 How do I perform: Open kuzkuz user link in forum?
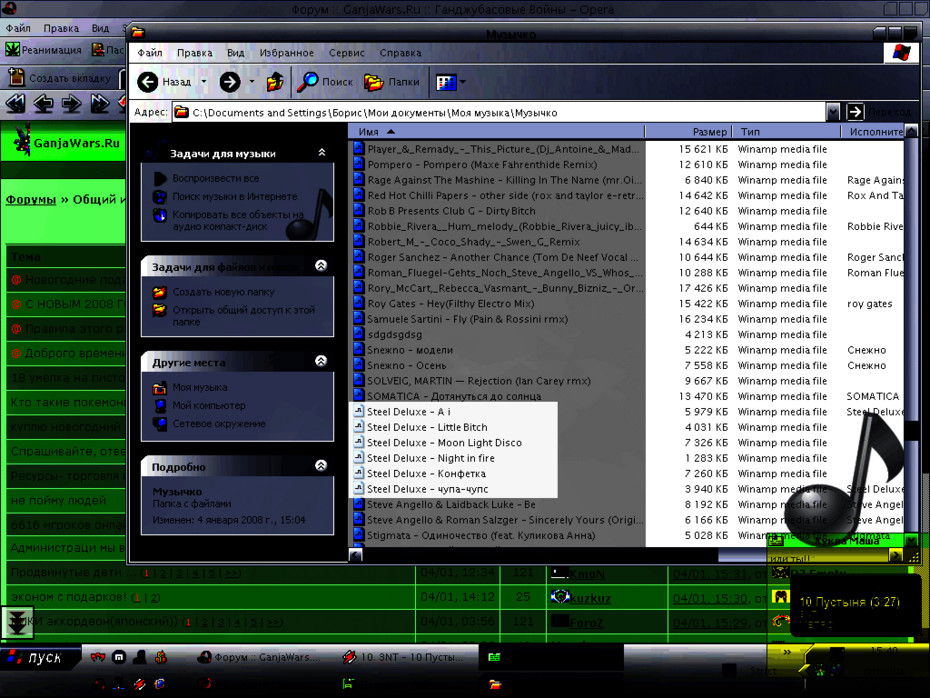(590, 598)
